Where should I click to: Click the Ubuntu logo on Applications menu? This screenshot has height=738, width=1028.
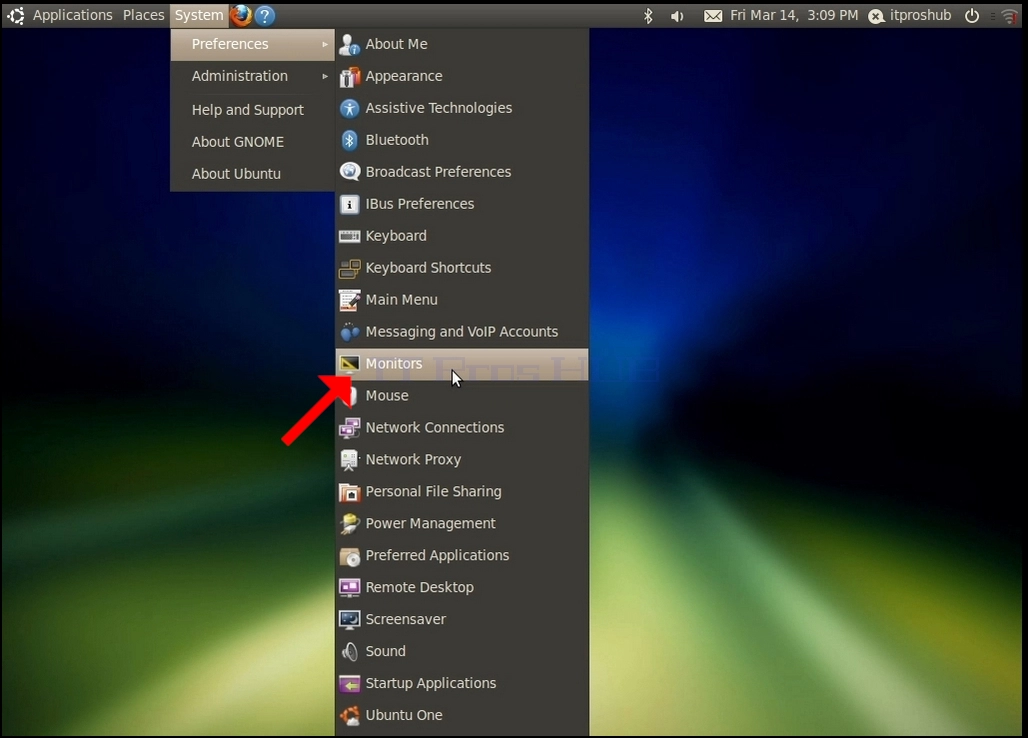coord(16,15)
